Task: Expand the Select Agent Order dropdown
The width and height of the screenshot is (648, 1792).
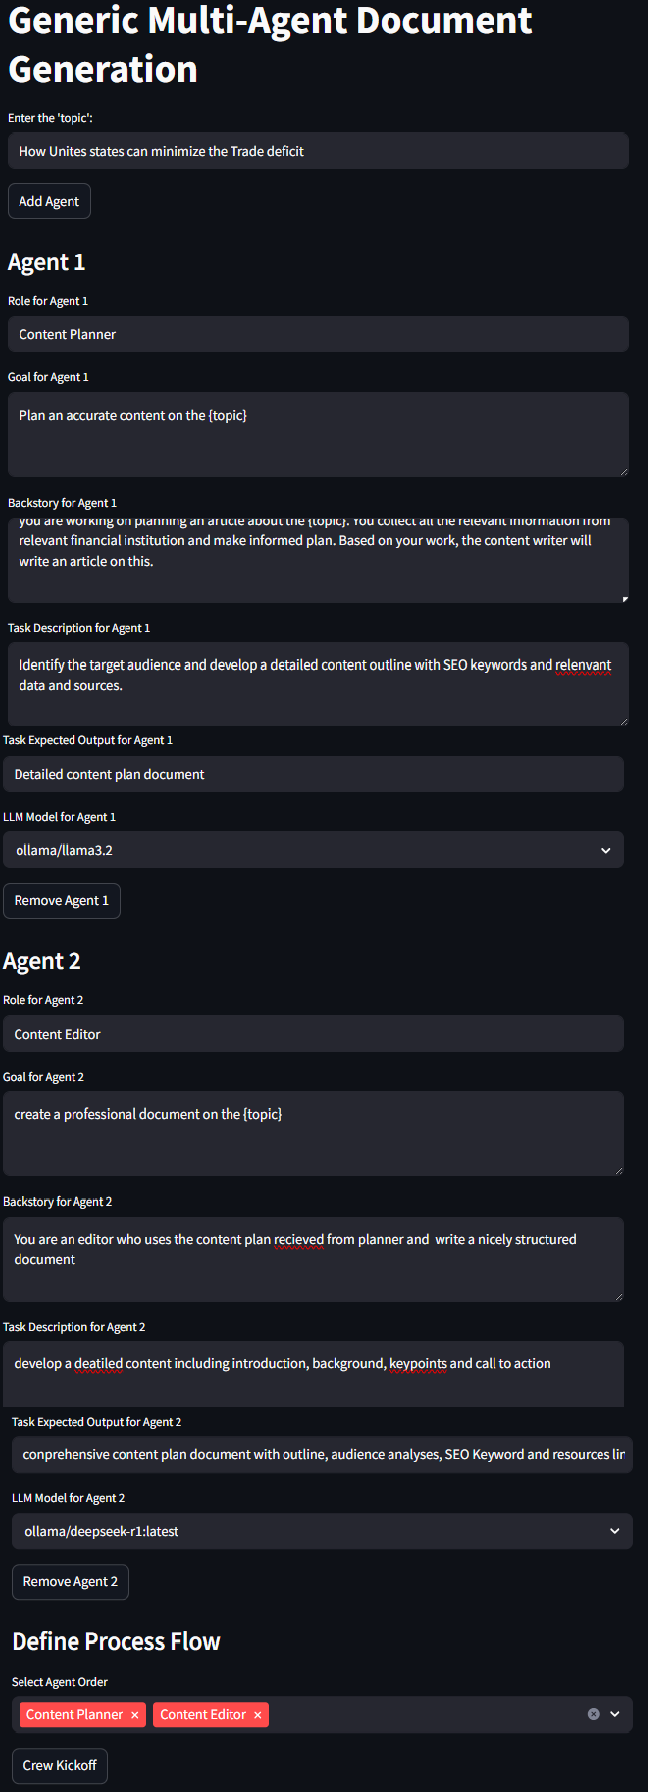Action: 615,1714
